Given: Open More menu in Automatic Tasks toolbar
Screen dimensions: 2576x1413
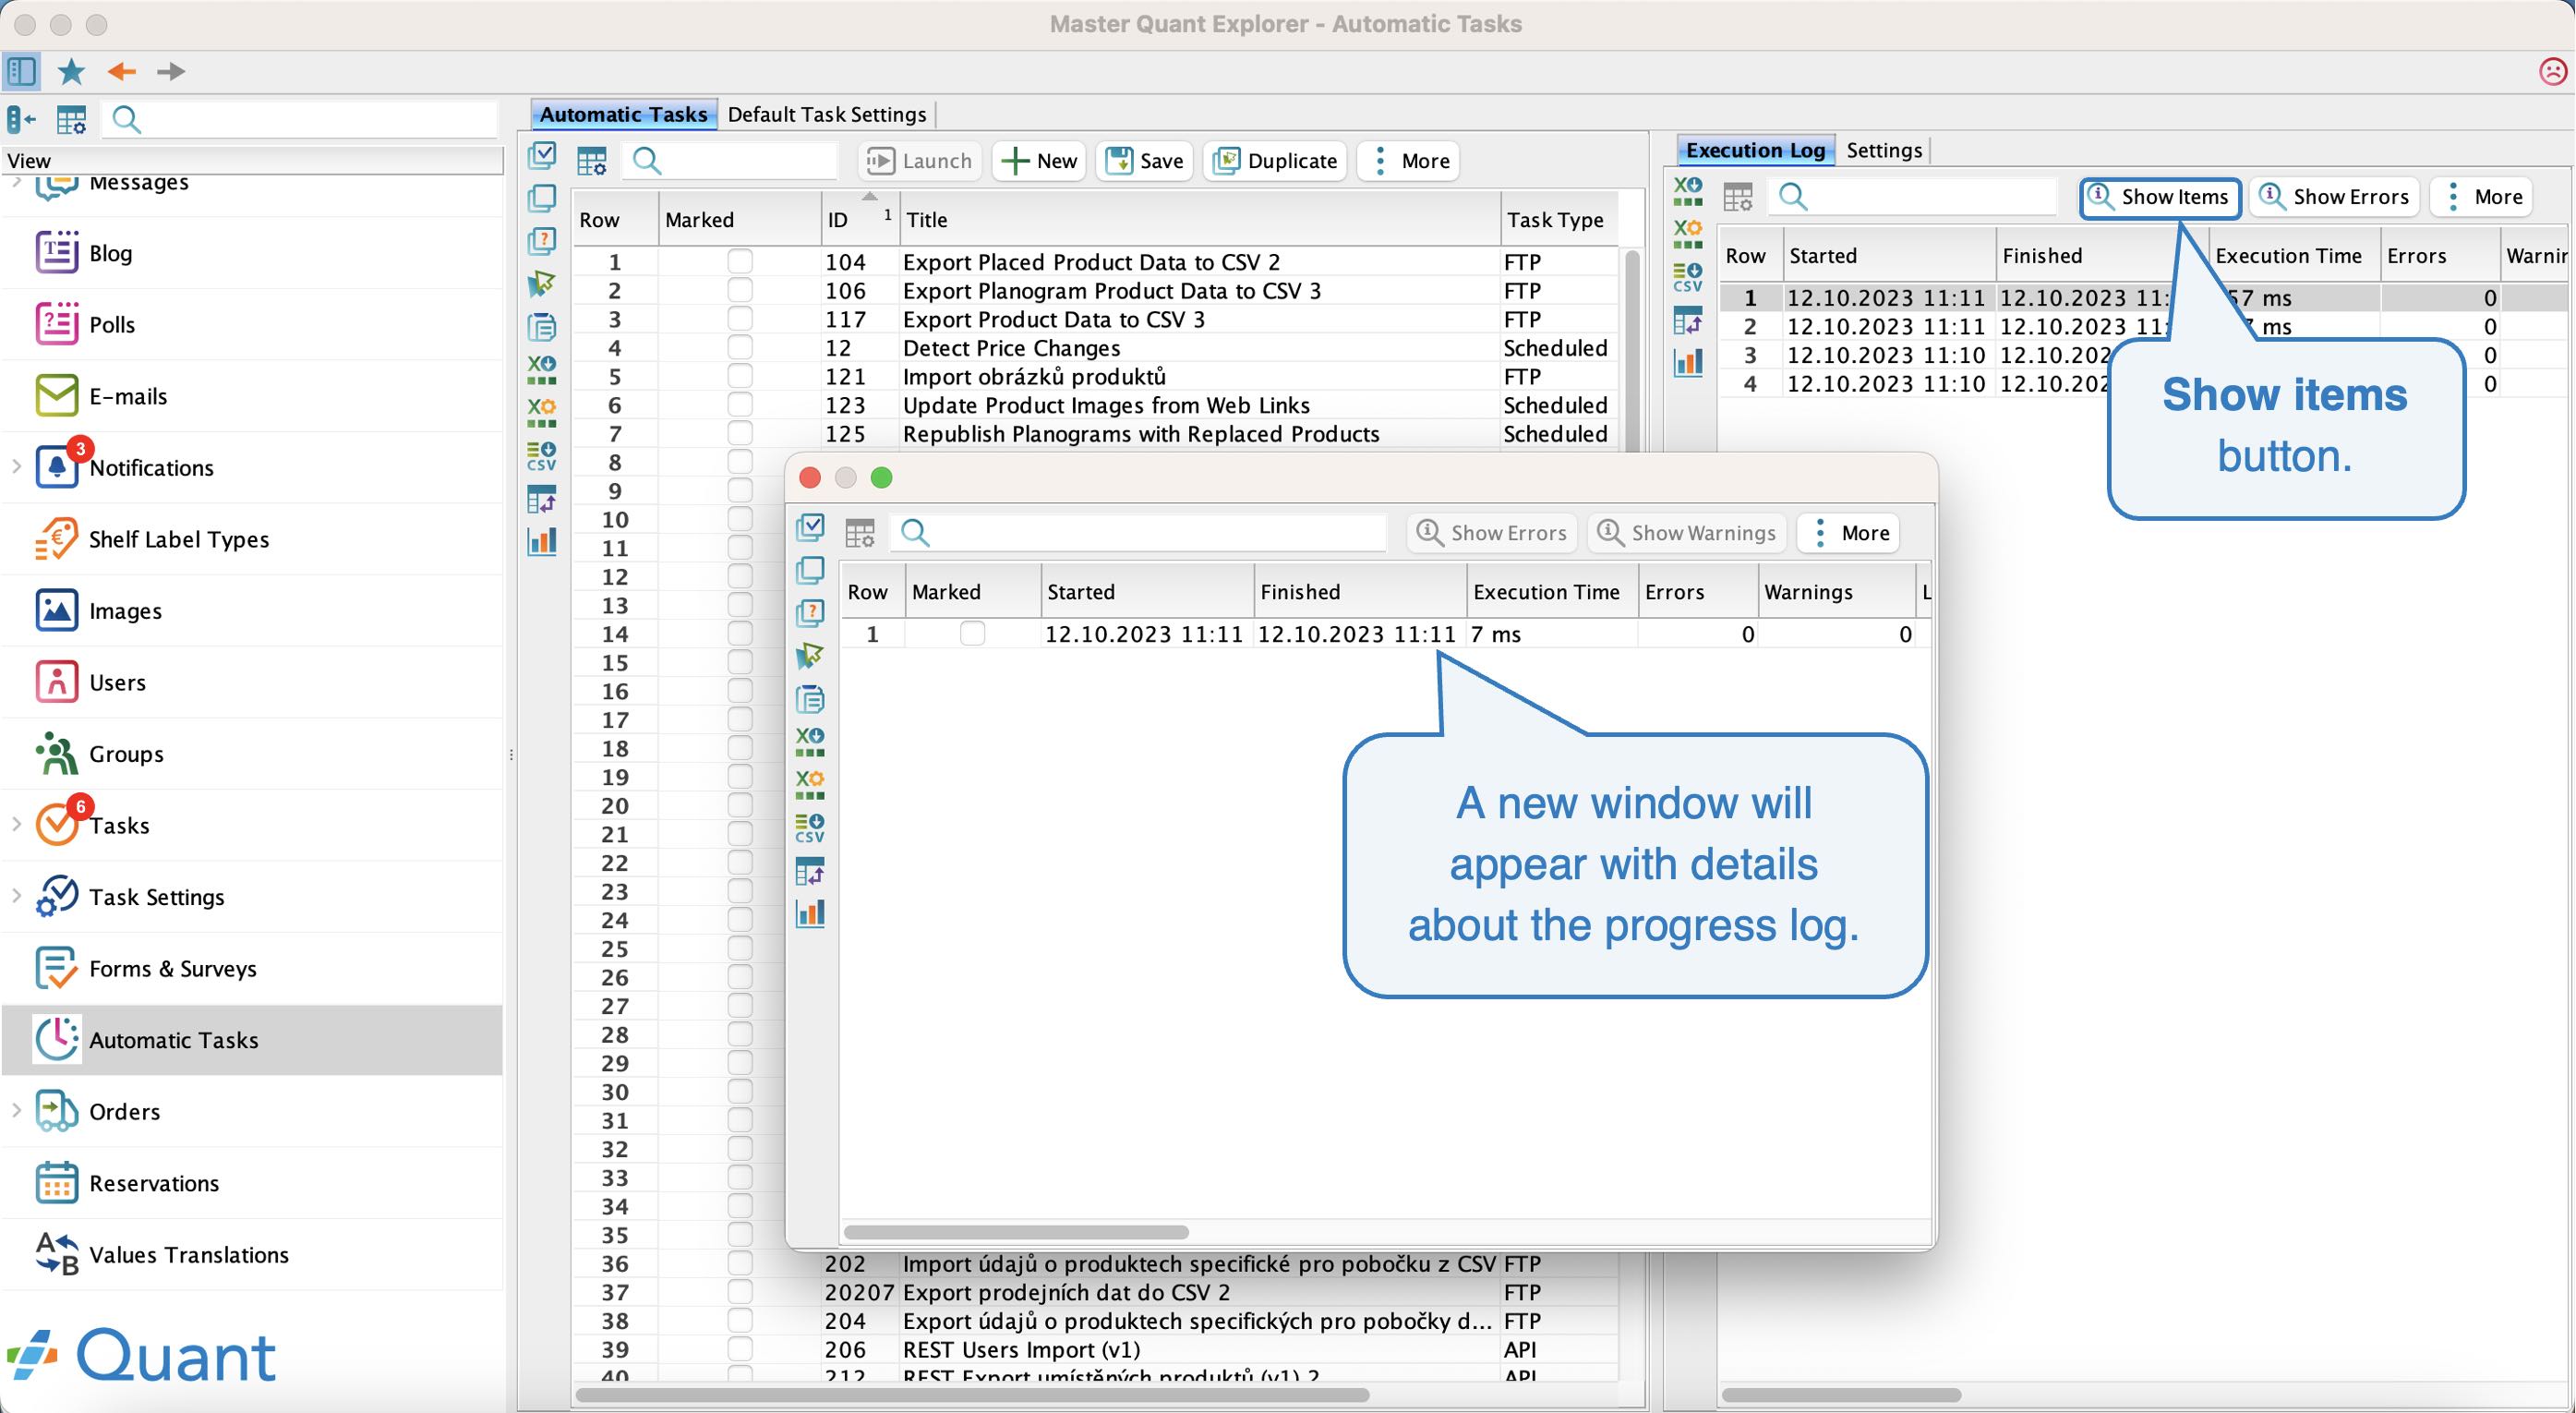Looking at the screenshot, I should pos(1408,161).
